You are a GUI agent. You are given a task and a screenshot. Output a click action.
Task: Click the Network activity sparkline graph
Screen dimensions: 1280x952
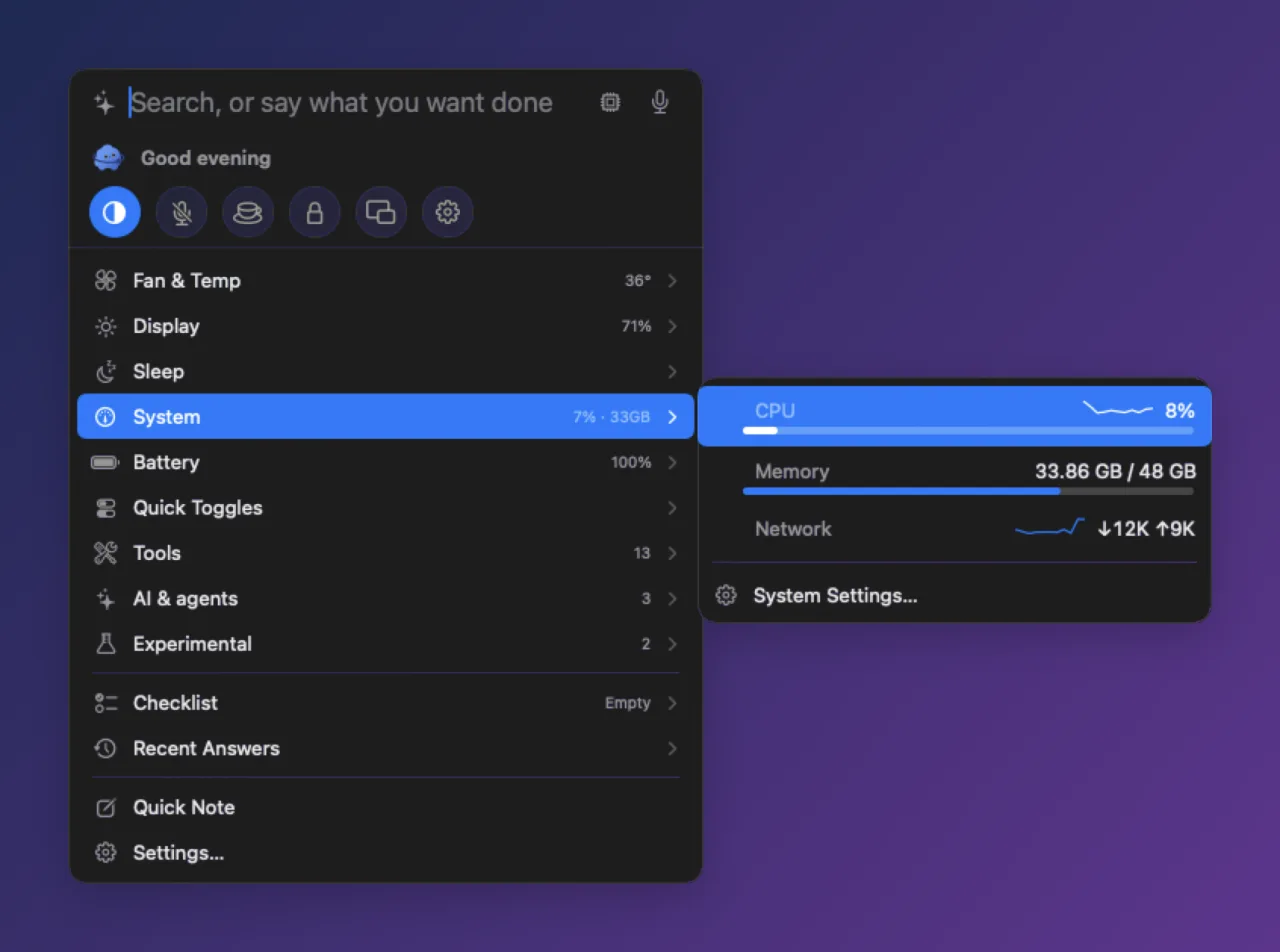pyautogui.click(x=1050, y=527)
